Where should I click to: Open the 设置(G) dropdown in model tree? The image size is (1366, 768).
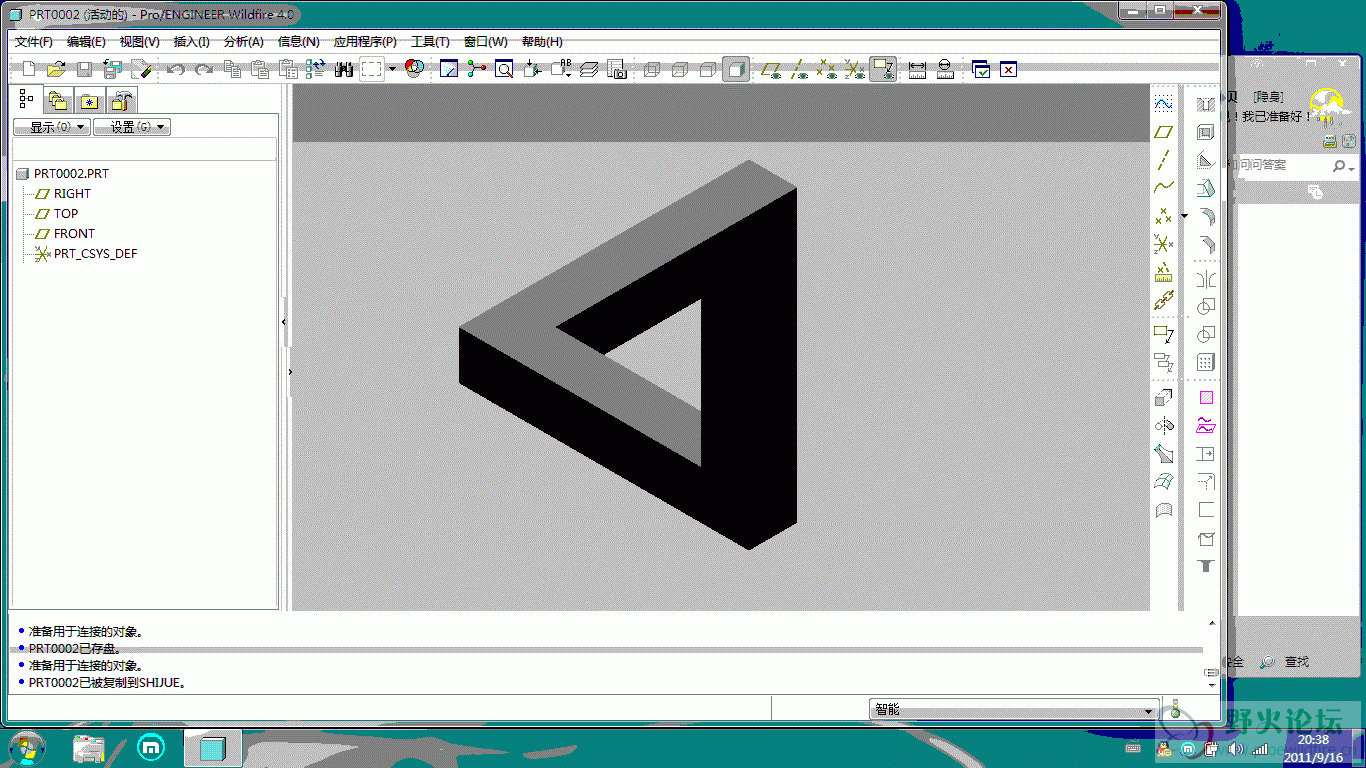coord(132,127)
